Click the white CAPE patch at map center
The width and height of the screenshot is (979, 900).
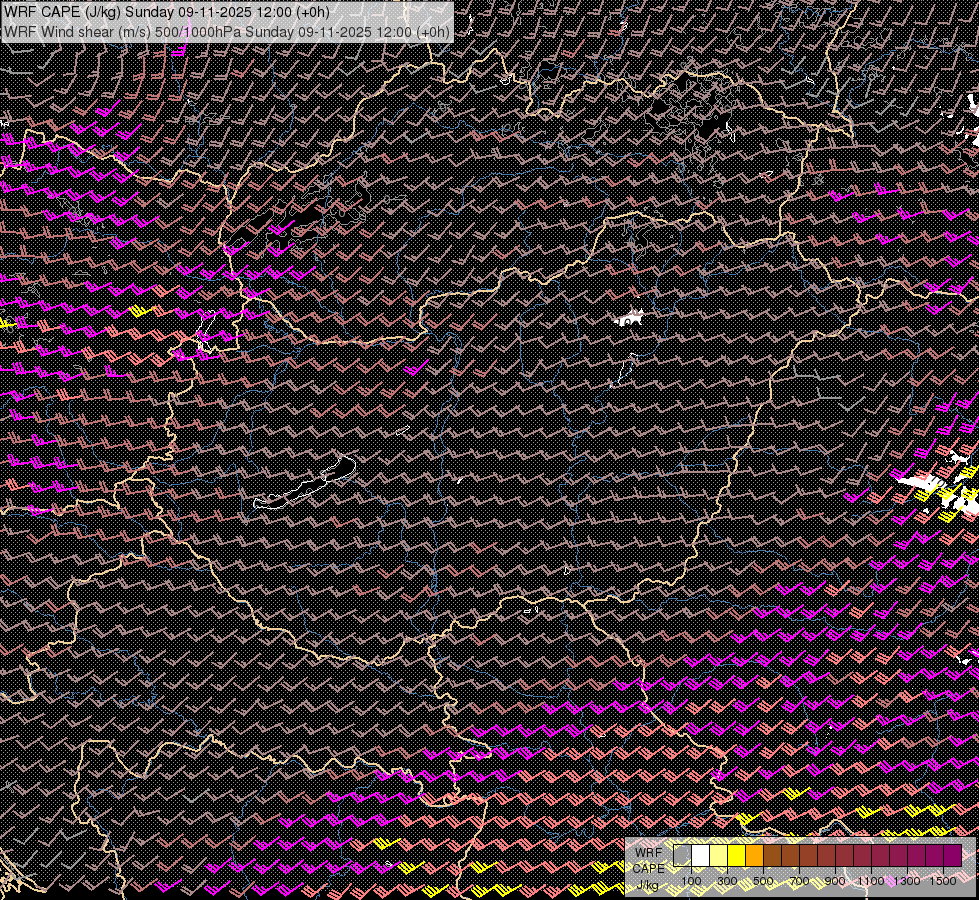[x=629, y=319]
